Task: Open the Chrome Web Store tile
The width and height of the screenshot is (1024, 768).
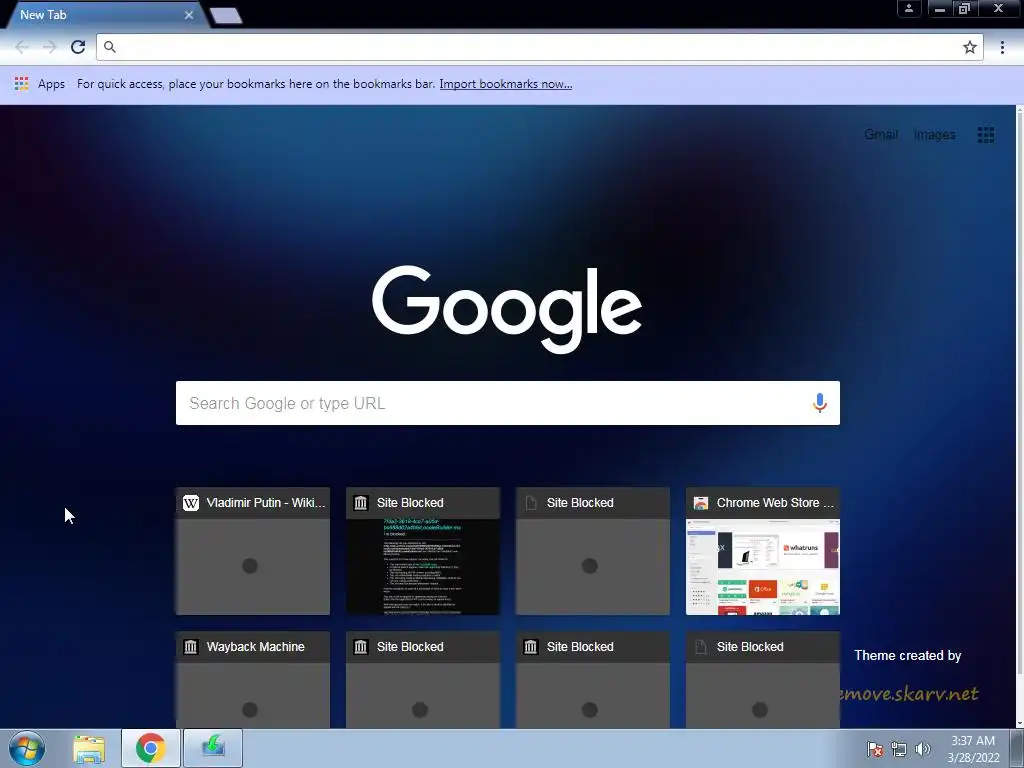Action: (763, 551)
